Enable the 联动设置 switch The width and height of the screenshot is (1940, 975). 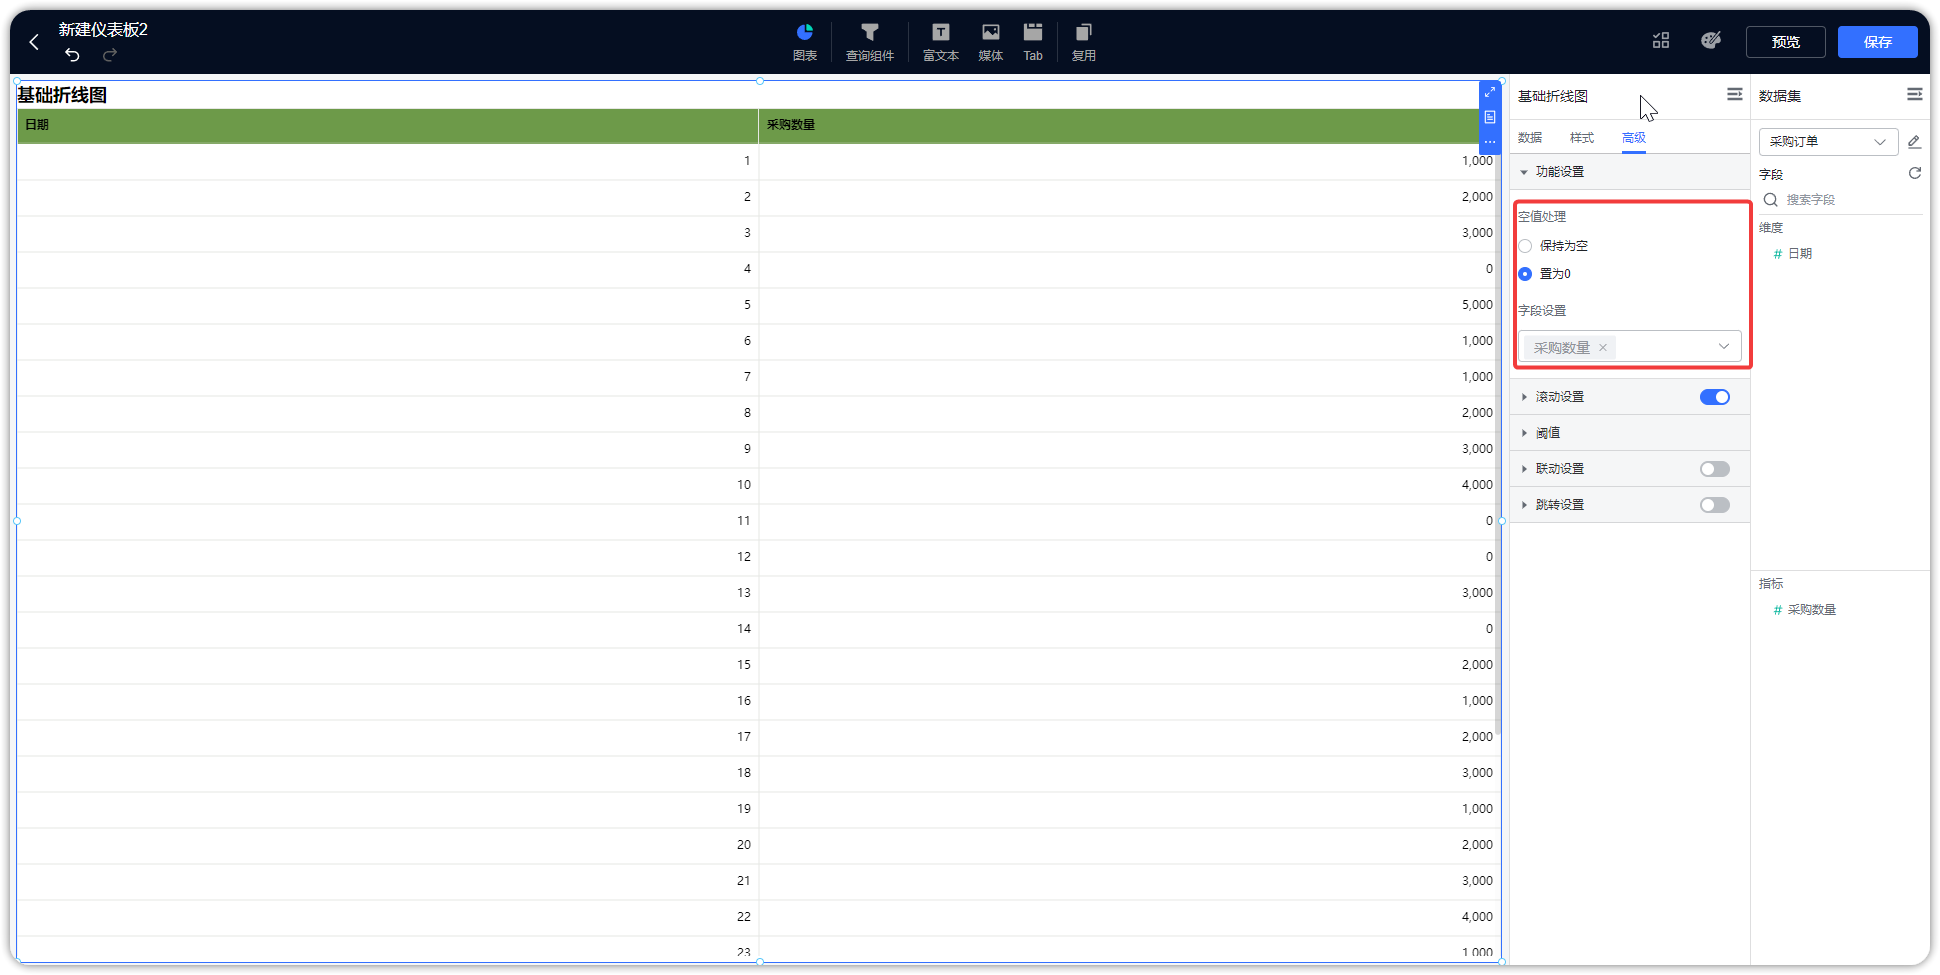[1715, 469]
